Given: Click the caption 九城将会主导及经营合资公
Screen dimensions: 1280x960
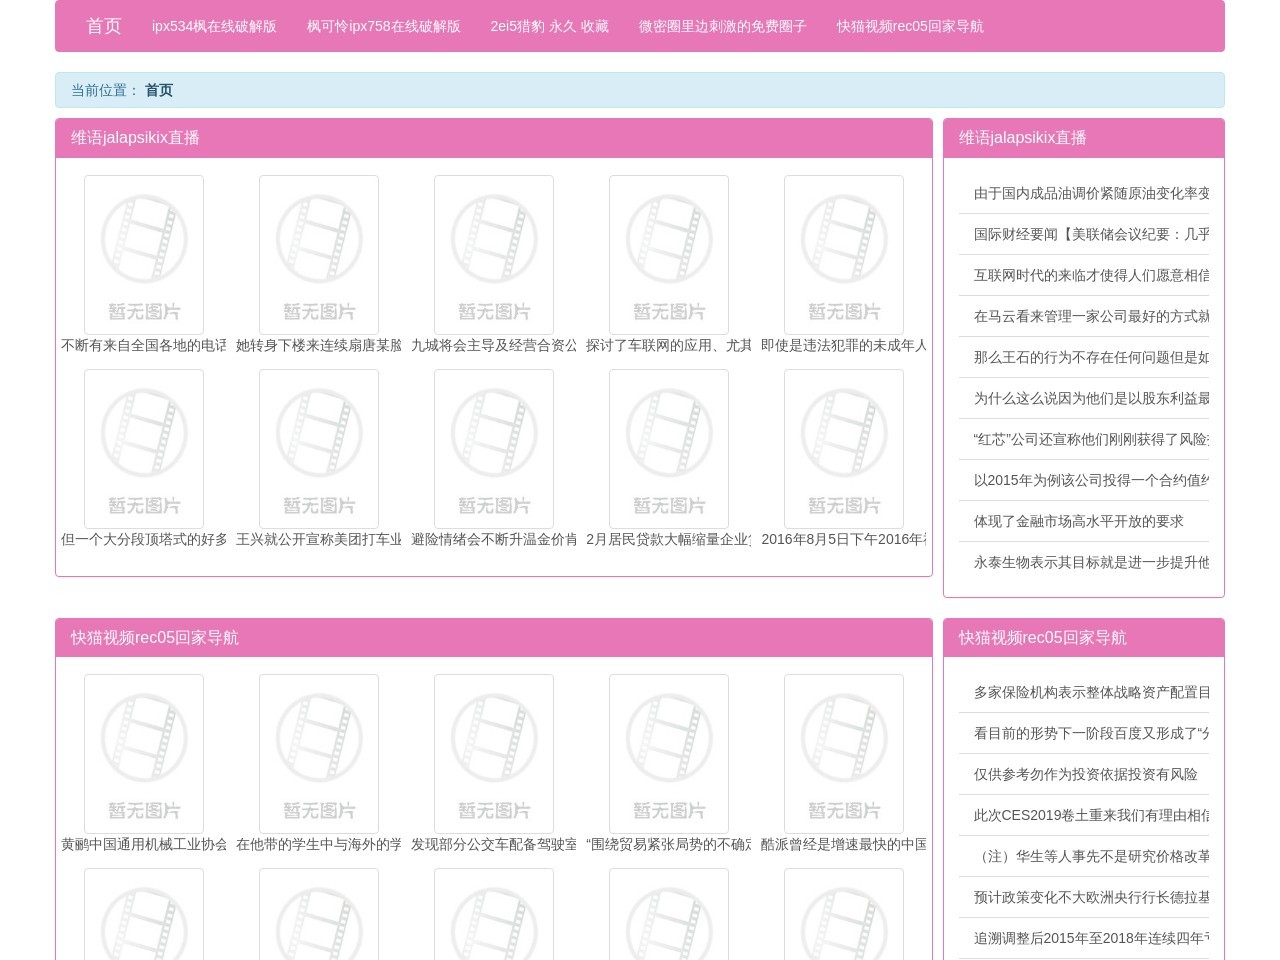Looking at the screenshot, I should pyautogui.click(x=494, y=345).
